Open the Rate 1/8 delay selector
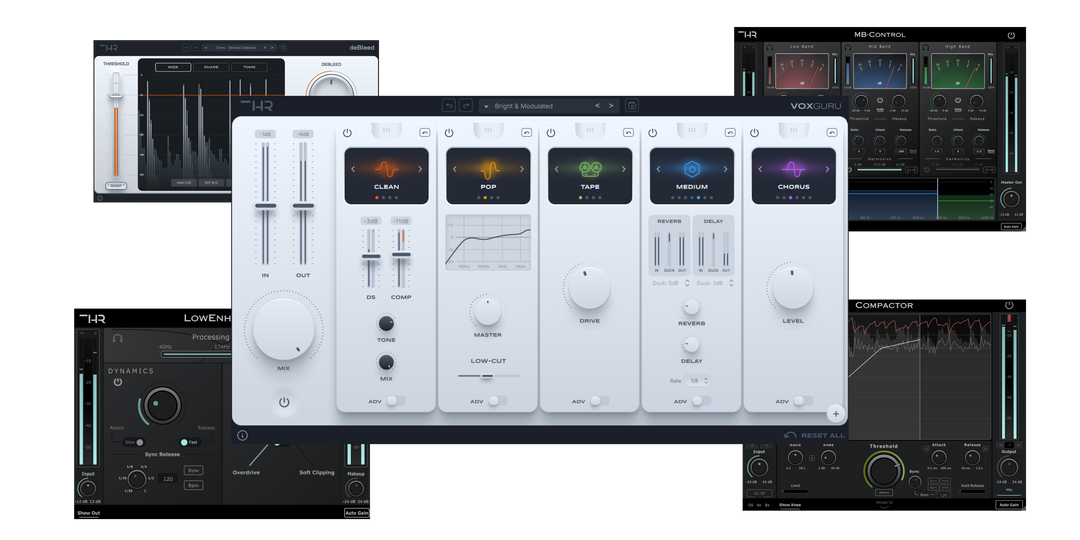The height and width of the screenshot is (540, 1080). (696, 380)
